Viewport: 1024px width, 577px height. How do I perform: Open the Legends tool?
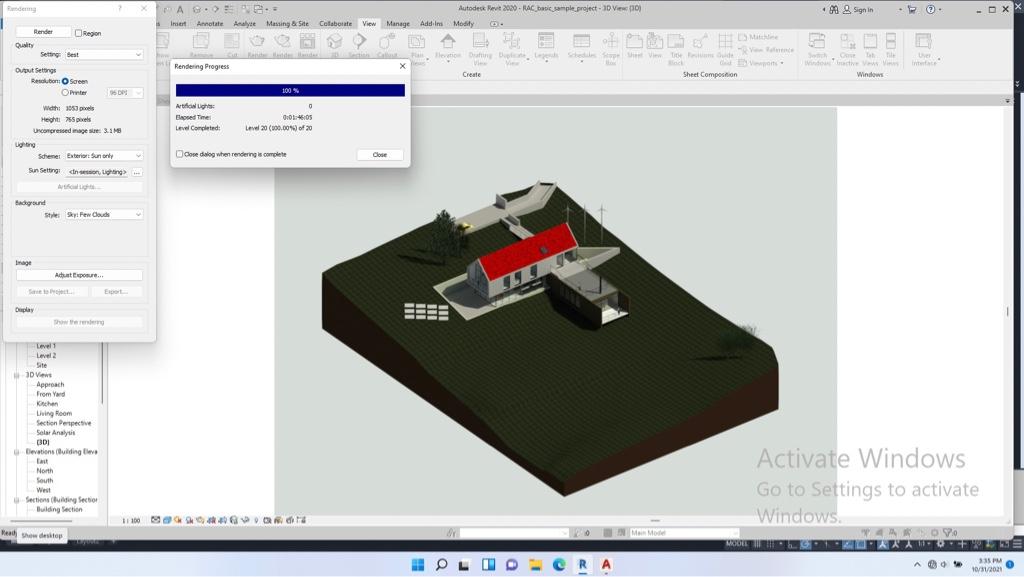pos(546,47)
